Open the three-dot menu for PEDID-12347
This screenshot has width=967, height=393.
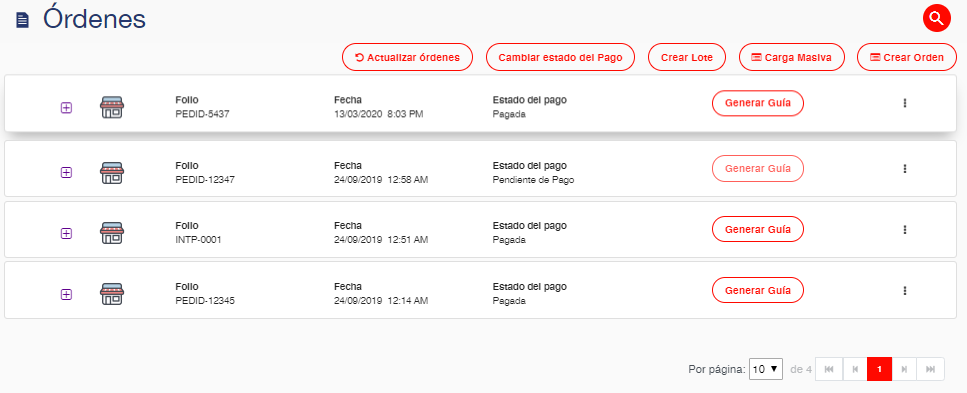click(x=905, y=168)
